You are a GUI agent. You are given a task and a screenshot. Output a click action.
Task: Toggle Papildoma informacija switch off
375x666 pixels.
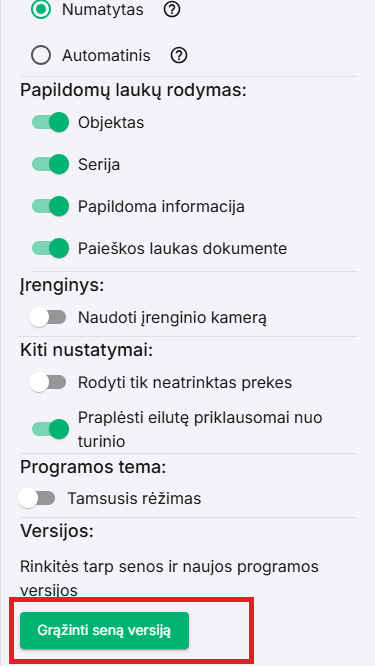point(51,206)
